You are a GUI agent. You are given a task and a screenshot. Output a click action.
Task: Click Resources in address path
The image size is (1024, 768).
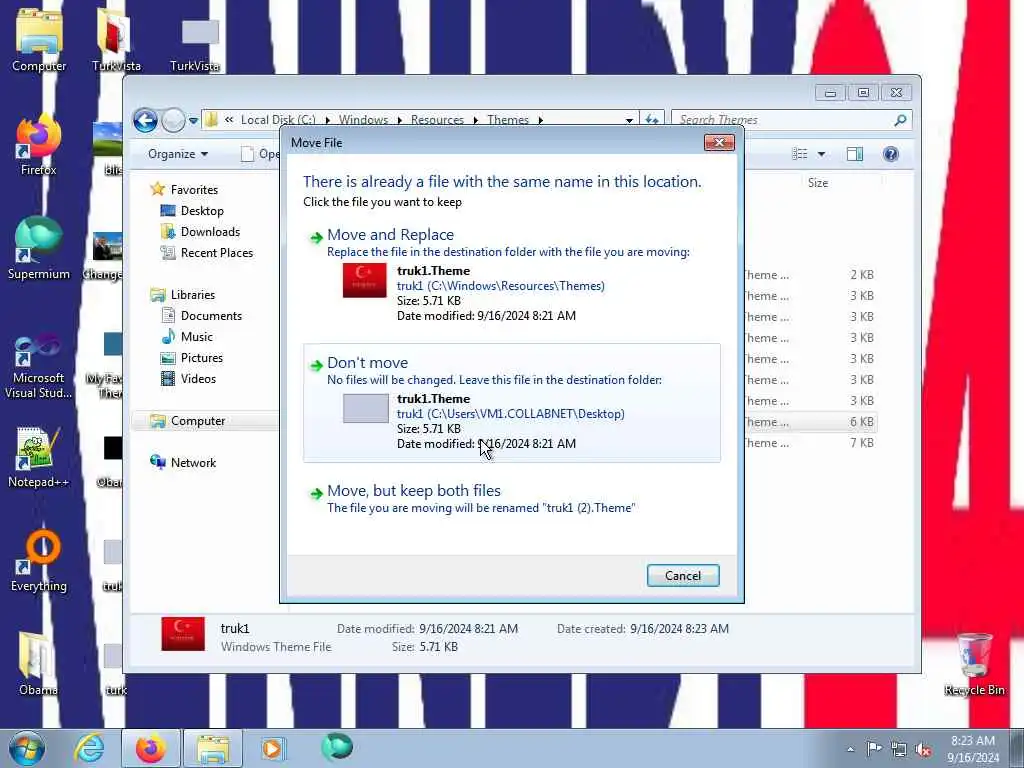coord(437,120)
